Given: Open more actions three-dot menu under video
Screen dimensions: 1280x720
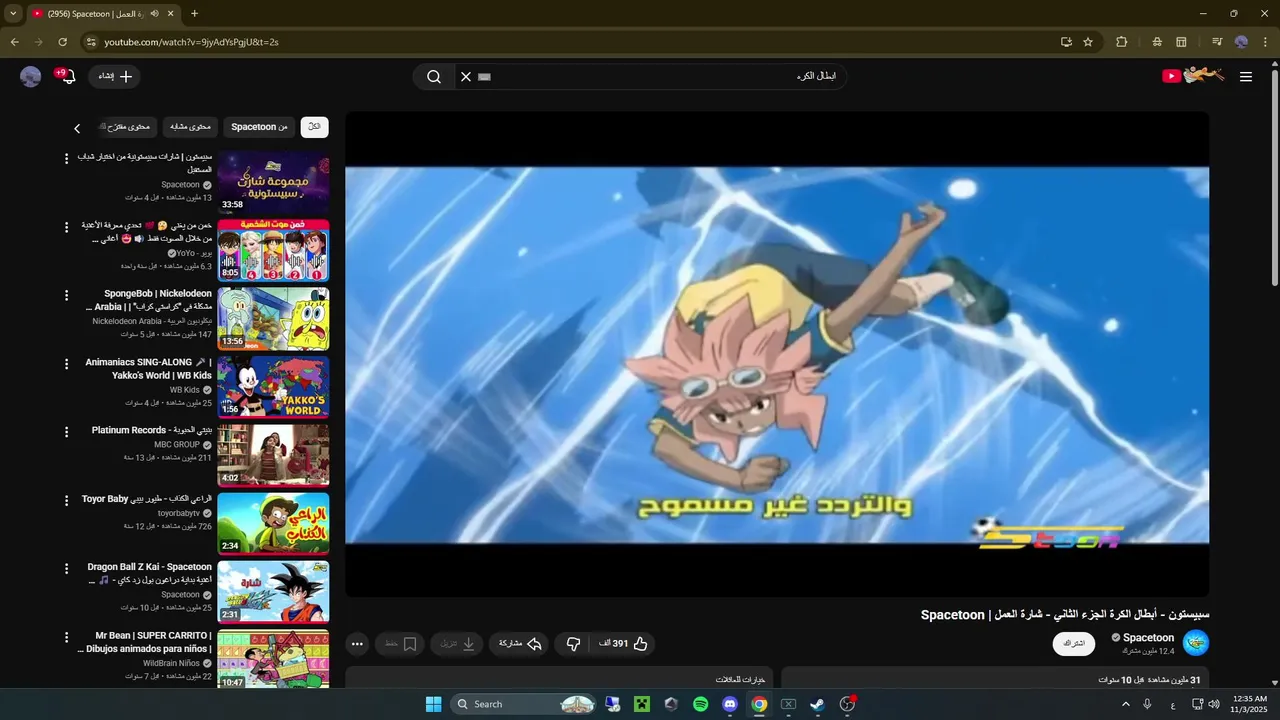Looking at the screenshot, I should [358, 643].
